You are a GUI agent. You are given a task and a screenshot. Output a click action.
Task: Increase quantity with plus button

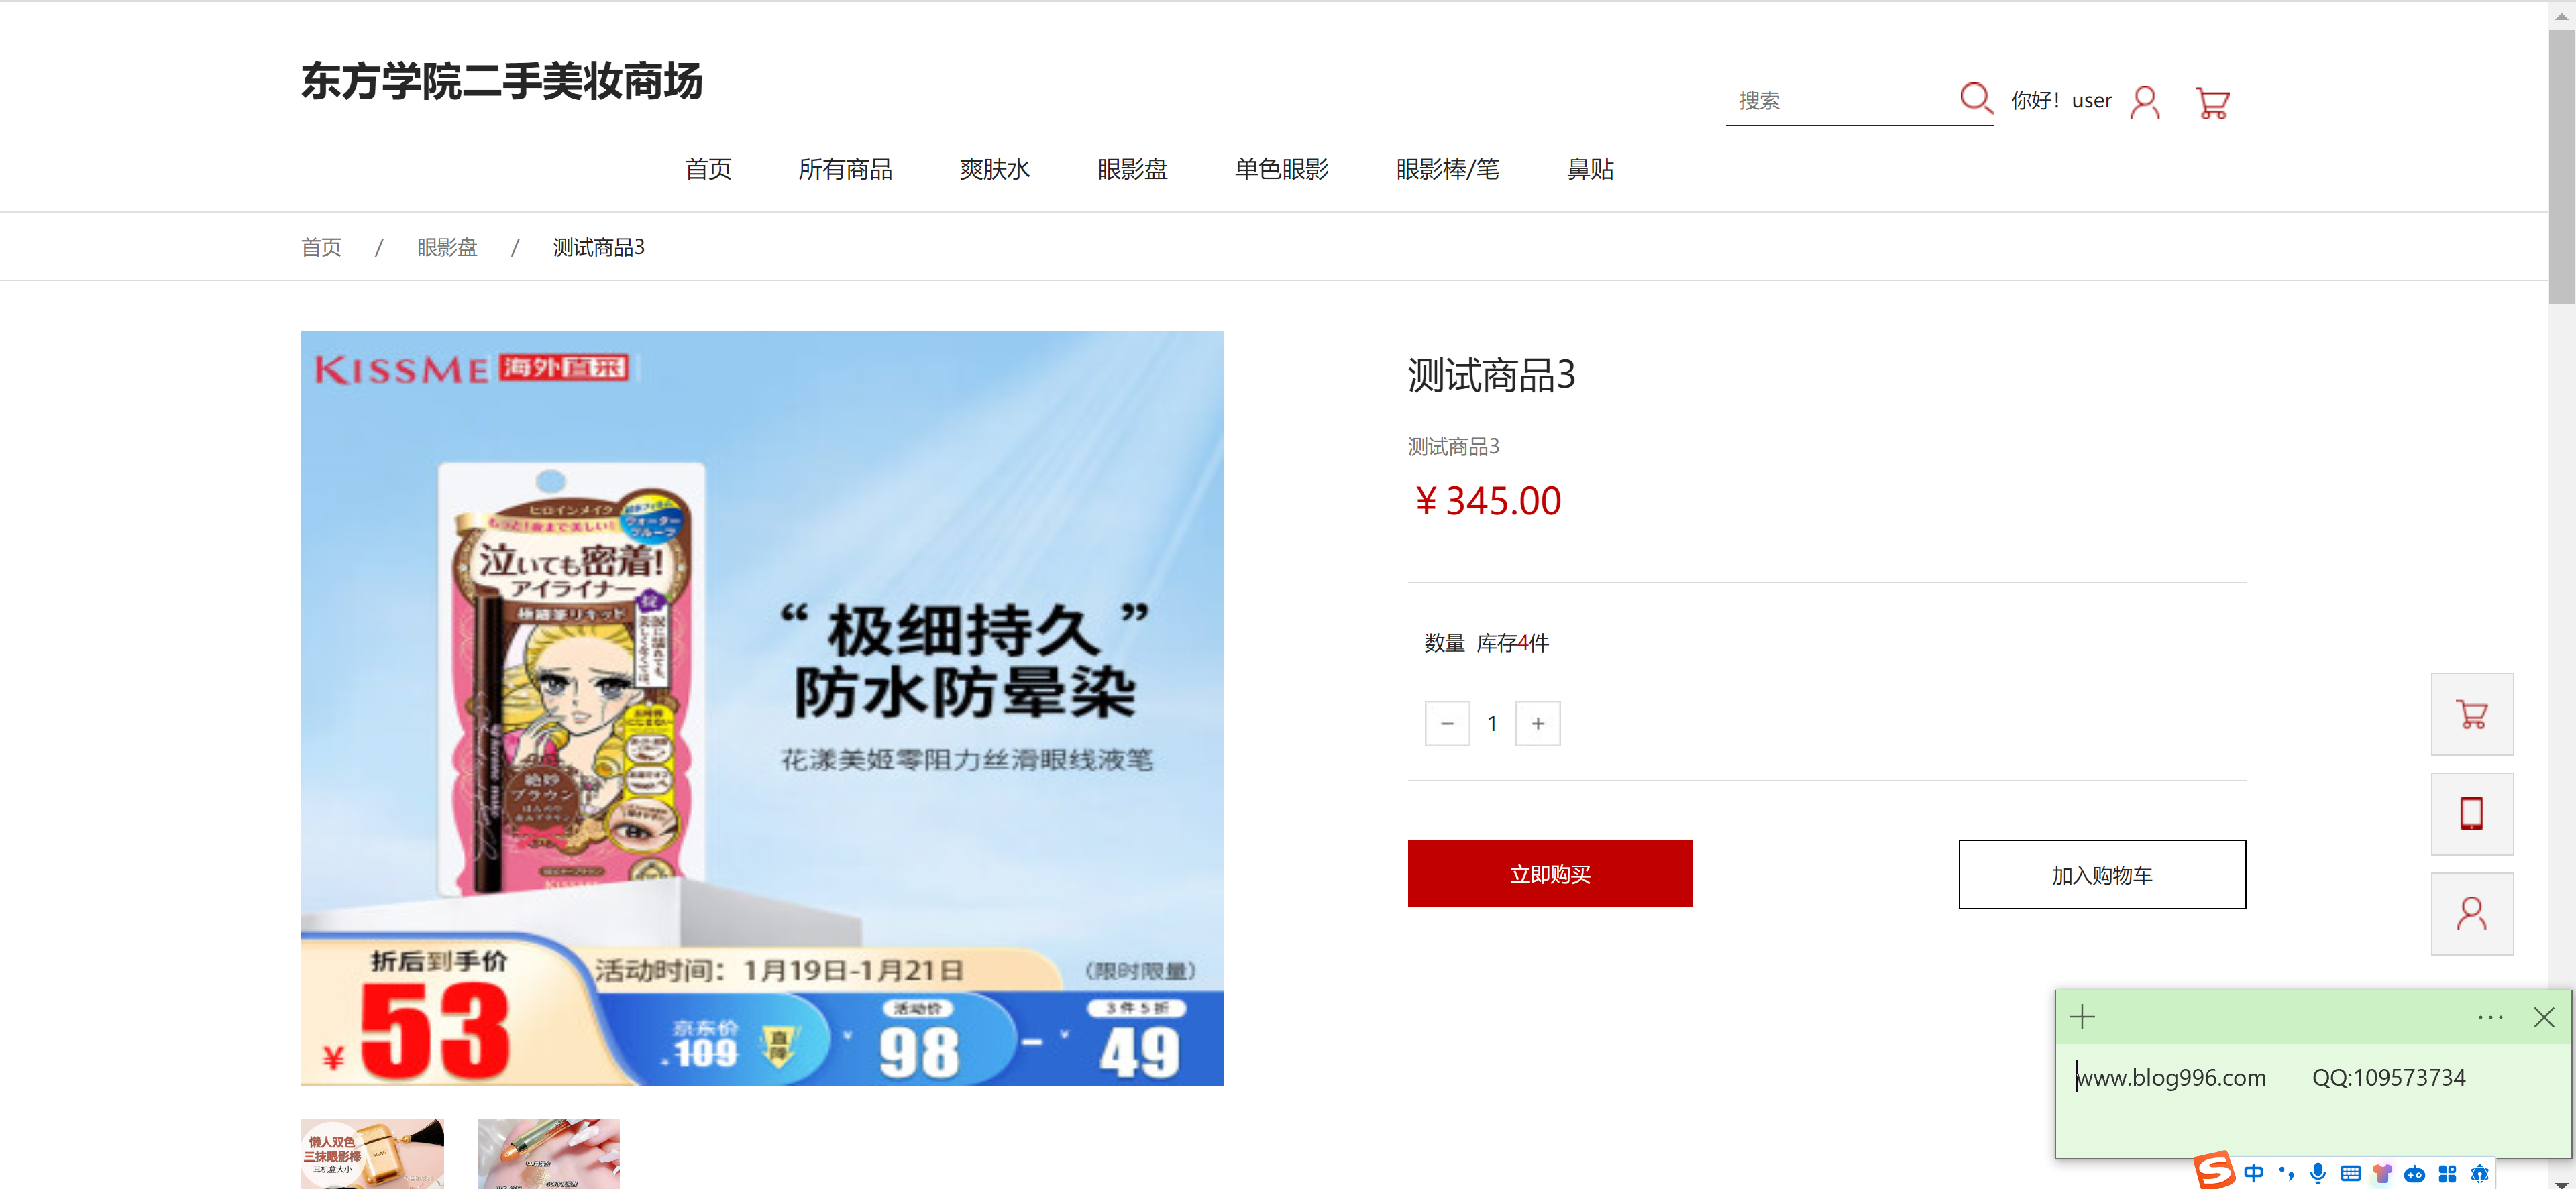point(1538,723)
